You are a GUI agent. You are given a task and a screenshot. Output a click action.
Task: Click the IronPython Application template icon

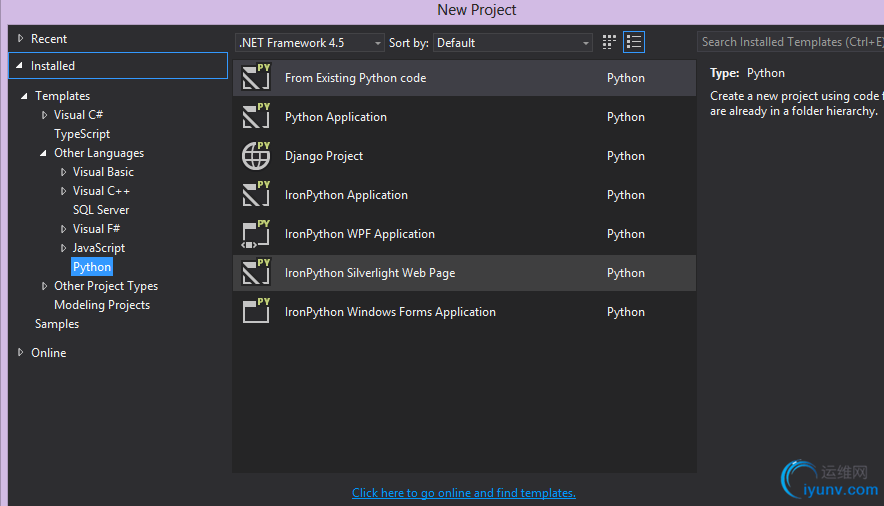pyautogui.click(x=256, y=194)
